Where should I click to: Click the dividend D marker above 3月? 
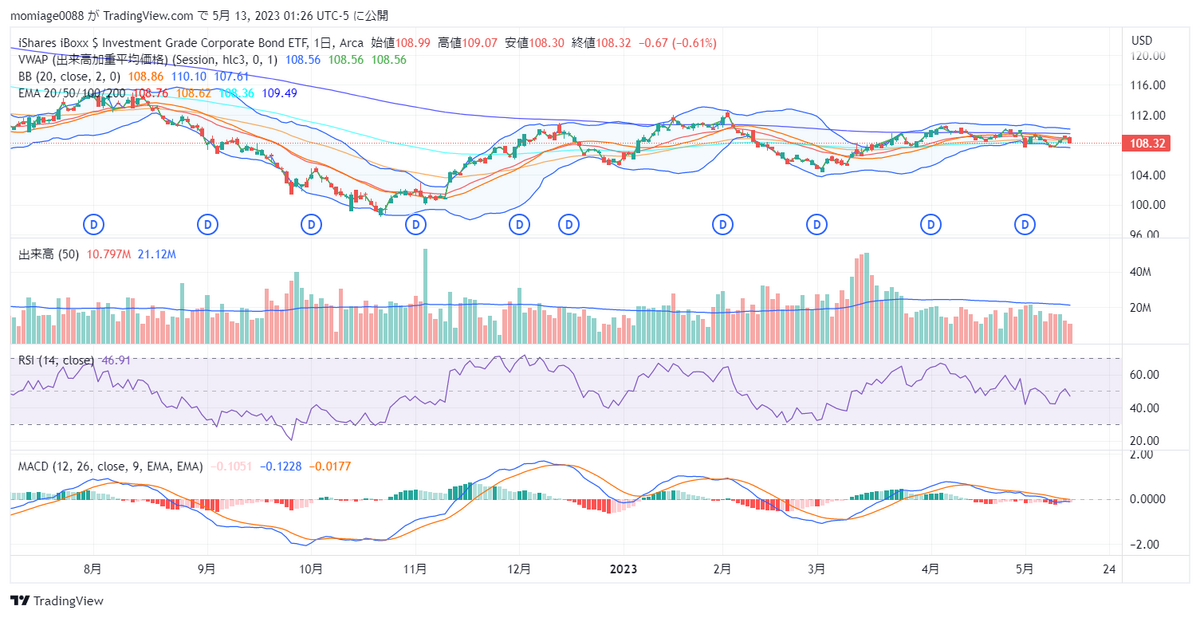(x=817, y=224)
